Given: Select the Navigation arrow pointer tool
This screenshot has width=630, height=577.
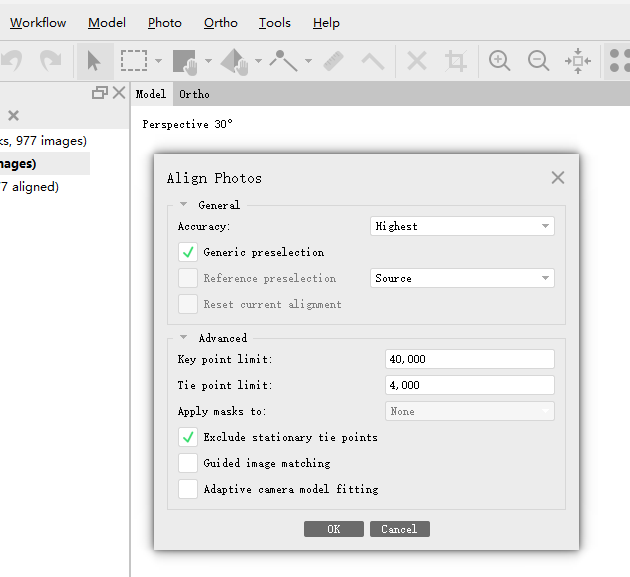Looking at the screenshot, I should tap(94, 61).
